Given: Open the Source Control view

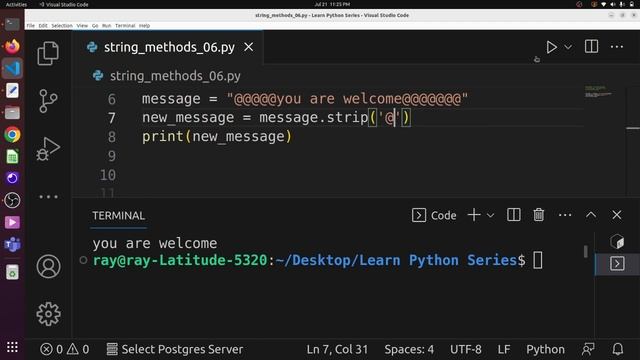Looking at the screenshot, I should (48, 101).
